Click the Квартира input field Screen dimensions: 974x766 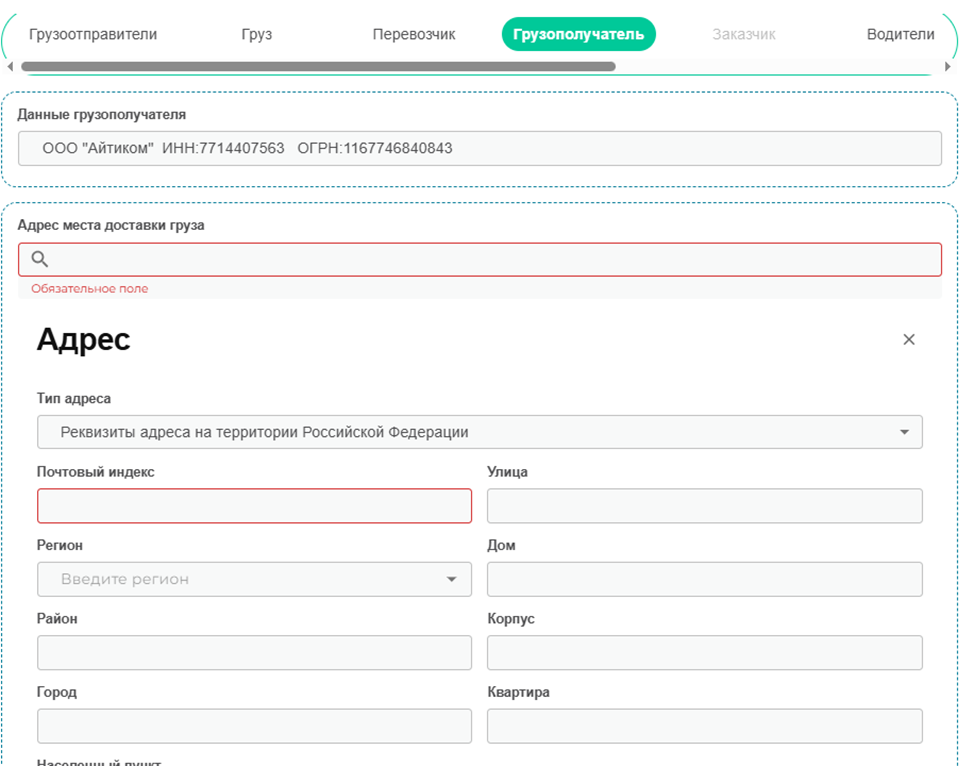click(x=704, y=726)
